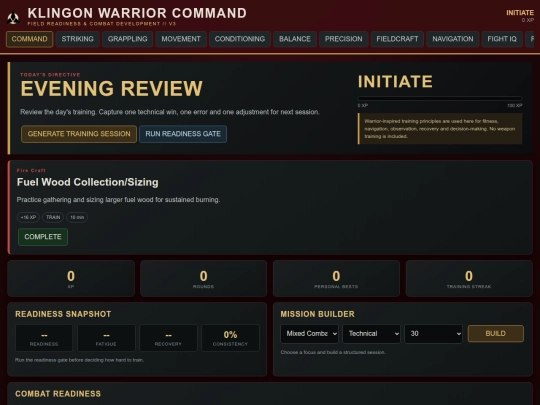Screen dimensions: 540x405
Task: Click the 0% CONSISTENCY tile
Action: click(230, 338)
